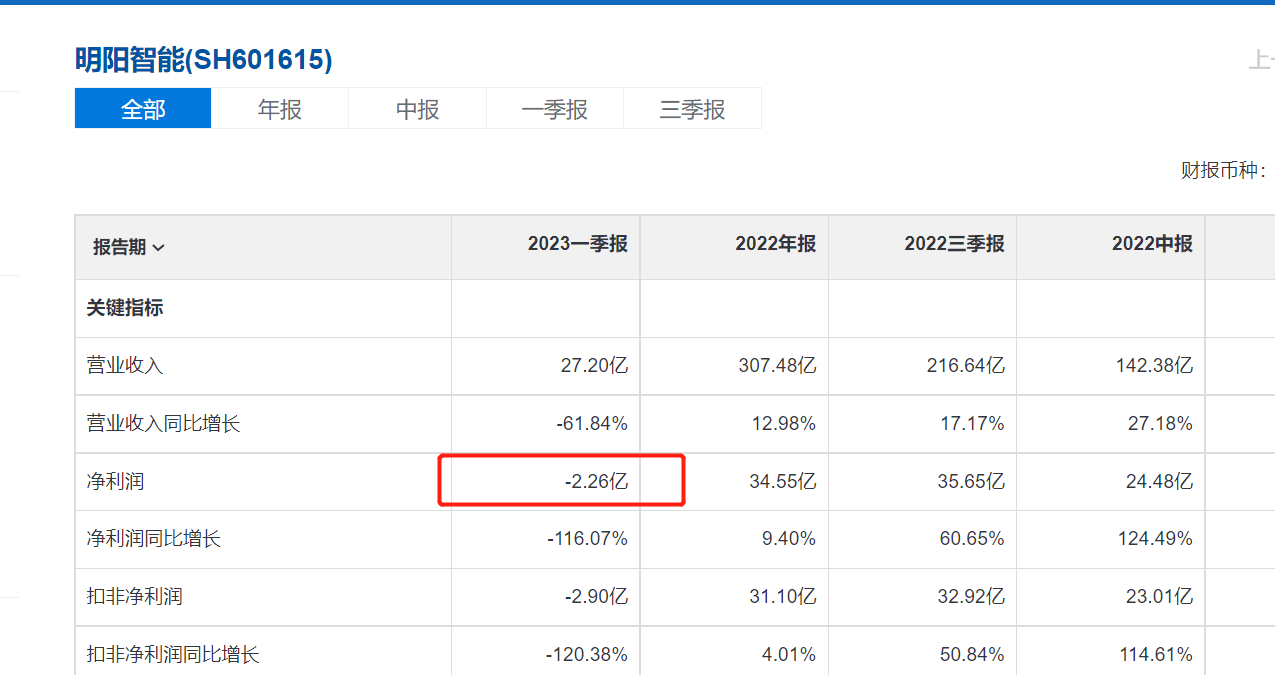Click the 17.17% growth value

pyautogui.click(x=972, y=424)
